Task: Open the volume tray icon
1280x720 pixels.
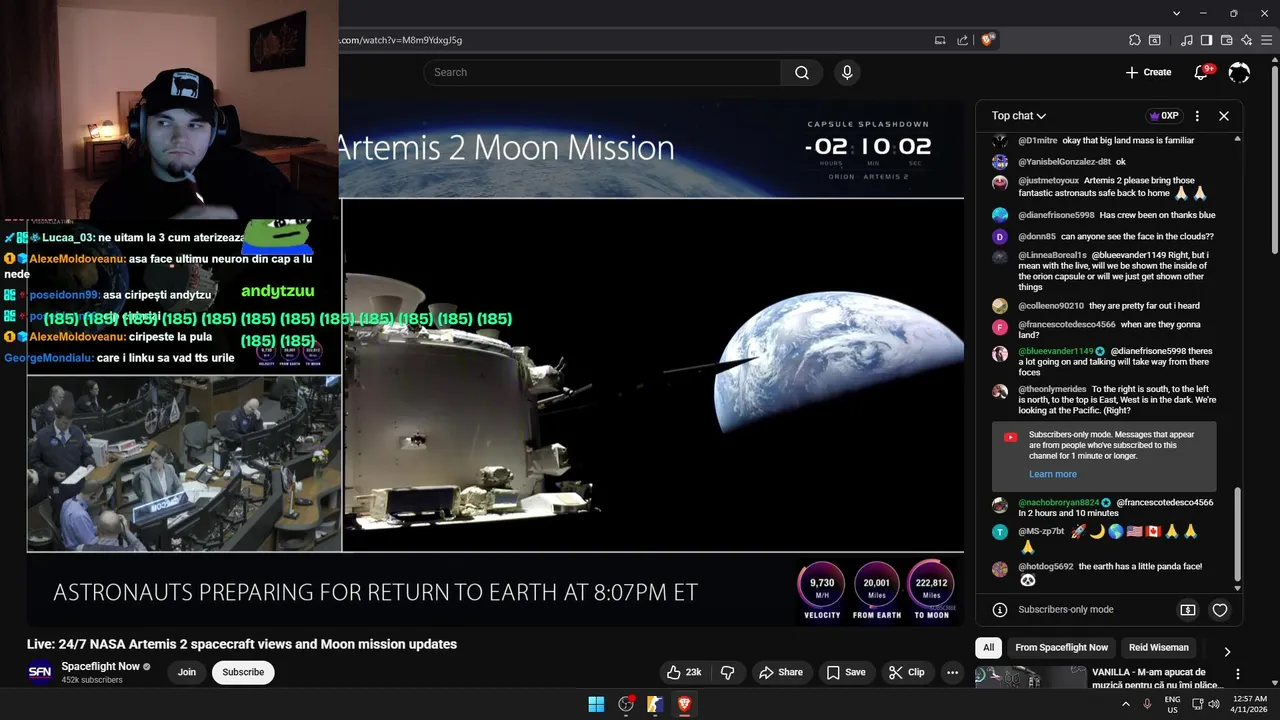Action: pyautogui.click(x=1214, y=704)
